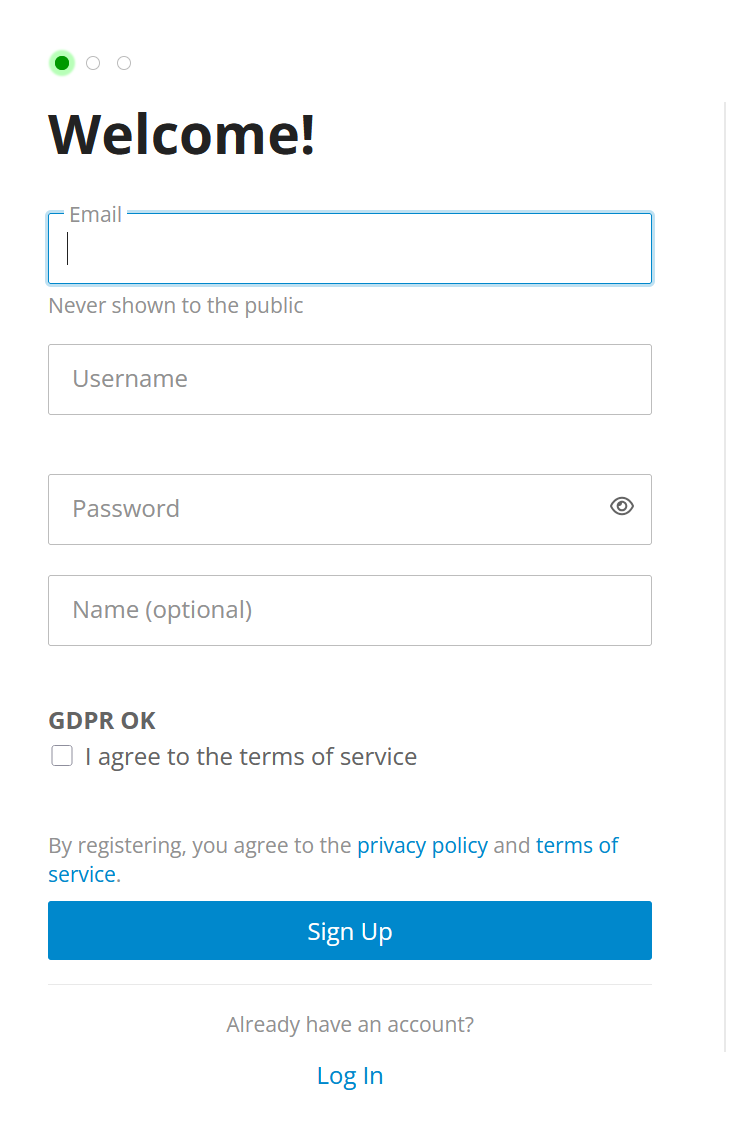Submit the form with Sign Up
The height and width of the screenshot is (1129, 736).
(x=350, y=931)
